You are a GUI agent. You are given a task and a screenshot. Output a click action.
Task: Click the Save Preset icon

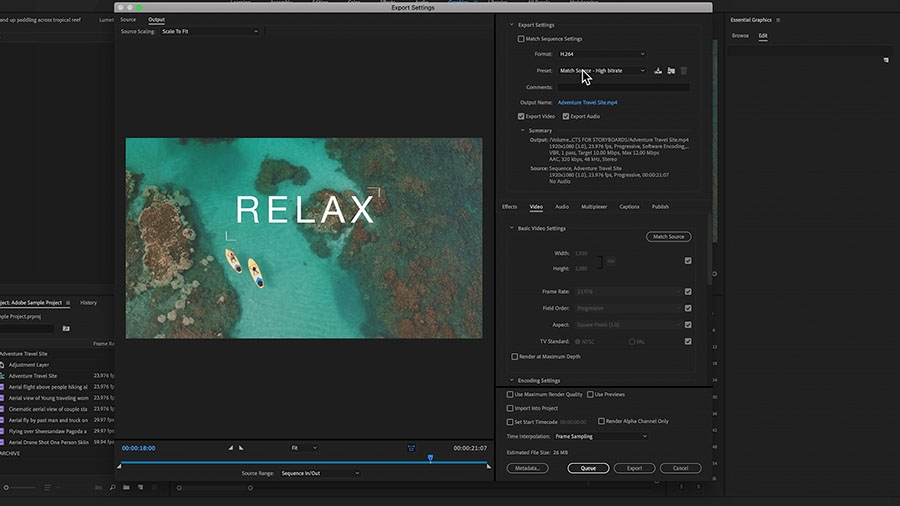(x=658, y=71)
